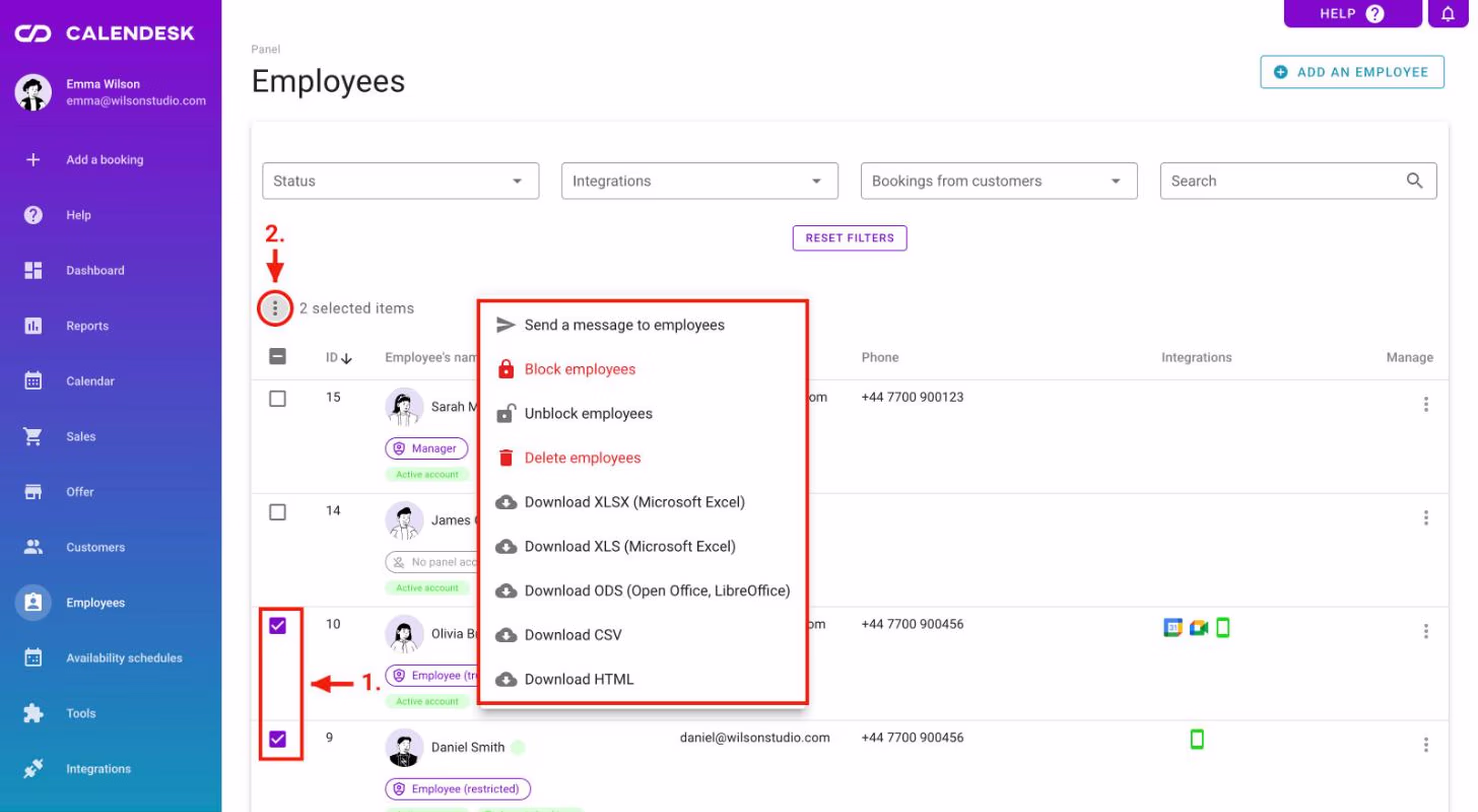Open Sales cart icon in sidebar

coord(33,437)
